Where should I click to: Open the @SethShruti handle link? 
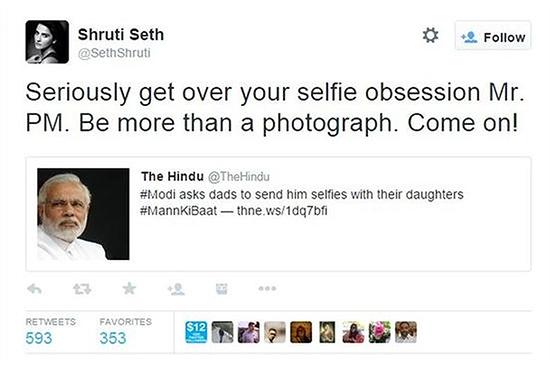pyautogui.click(x=114, y=53)
